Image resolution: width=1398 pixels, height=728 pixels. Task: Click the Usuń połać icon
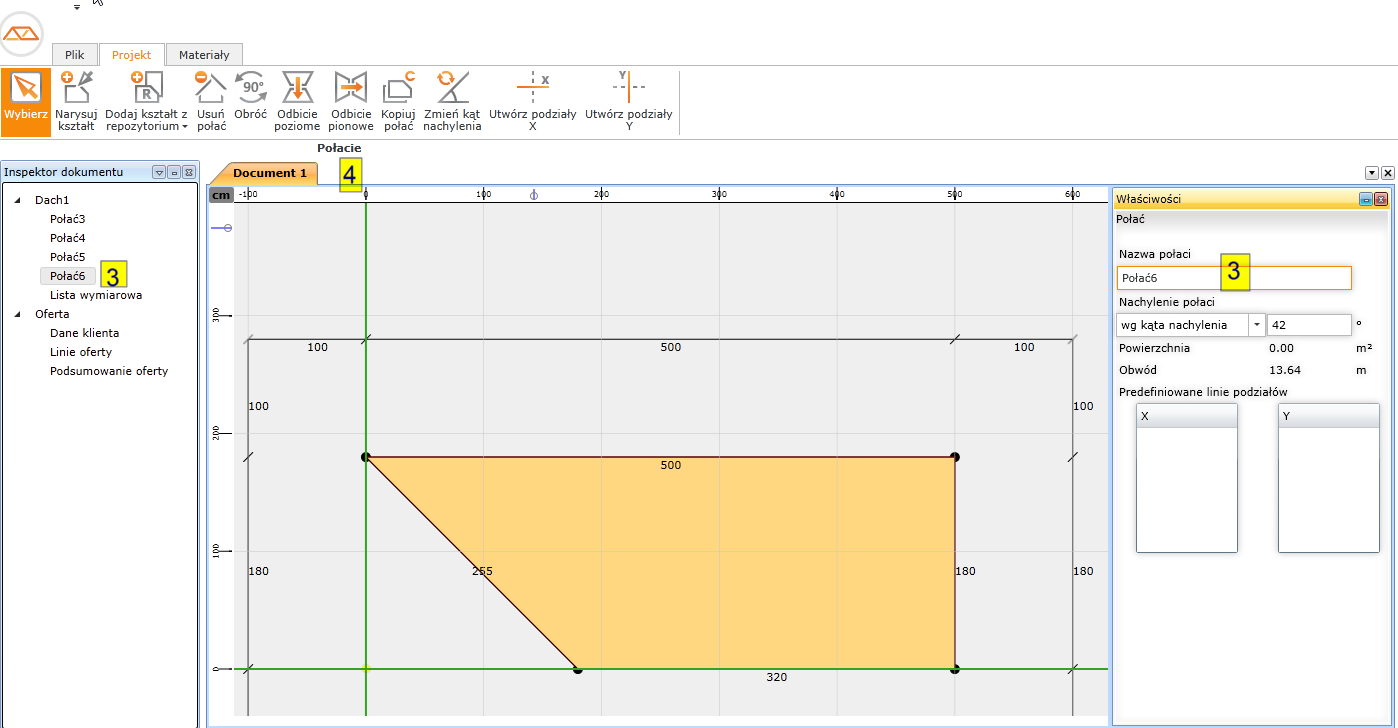pyautogui.click(x=211, y=101)
